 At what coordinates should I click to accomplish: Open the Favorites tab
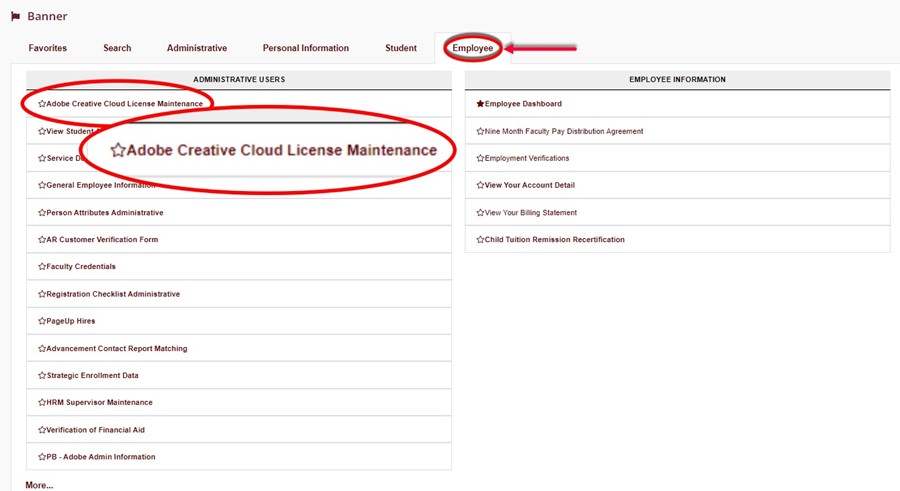[48, 48]
